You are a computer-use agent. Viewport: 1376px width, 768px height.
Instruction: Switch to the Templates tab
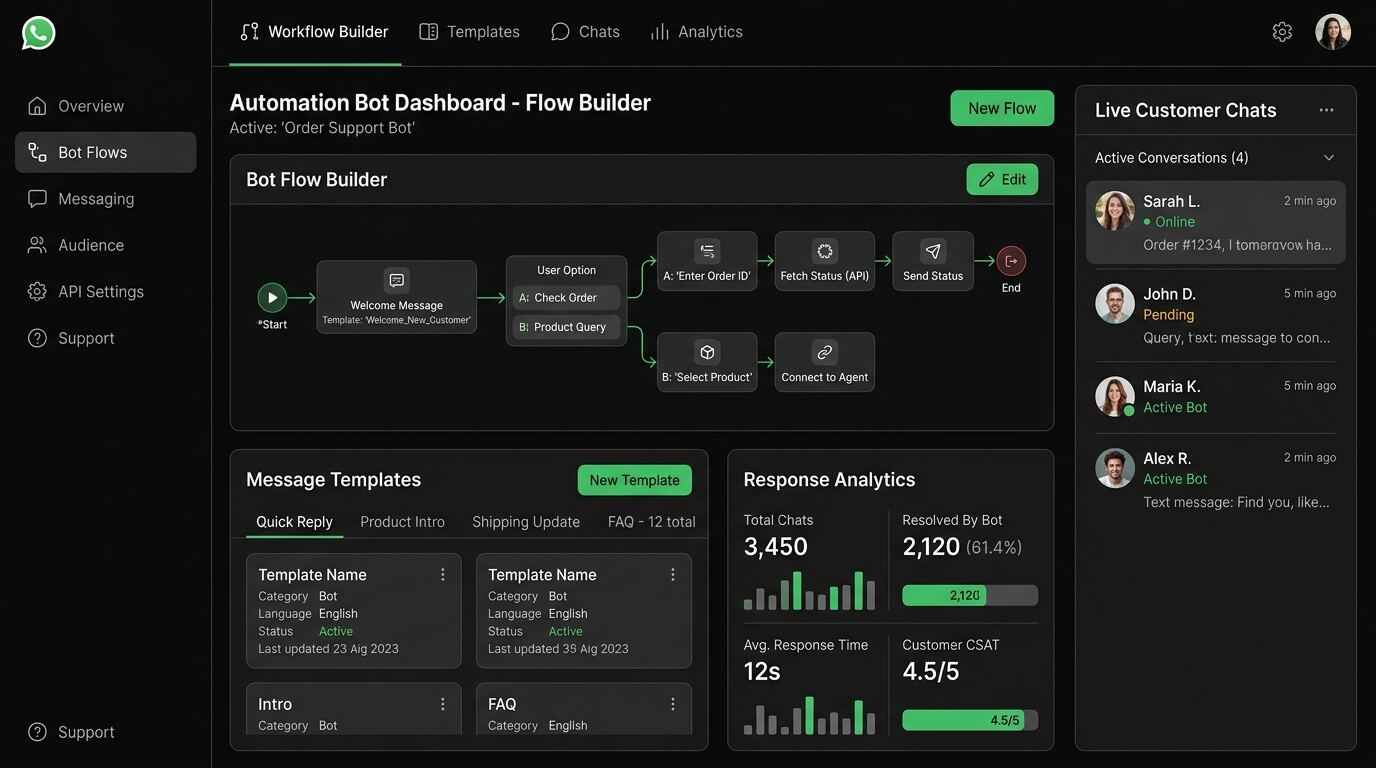[x=469, y=32]
